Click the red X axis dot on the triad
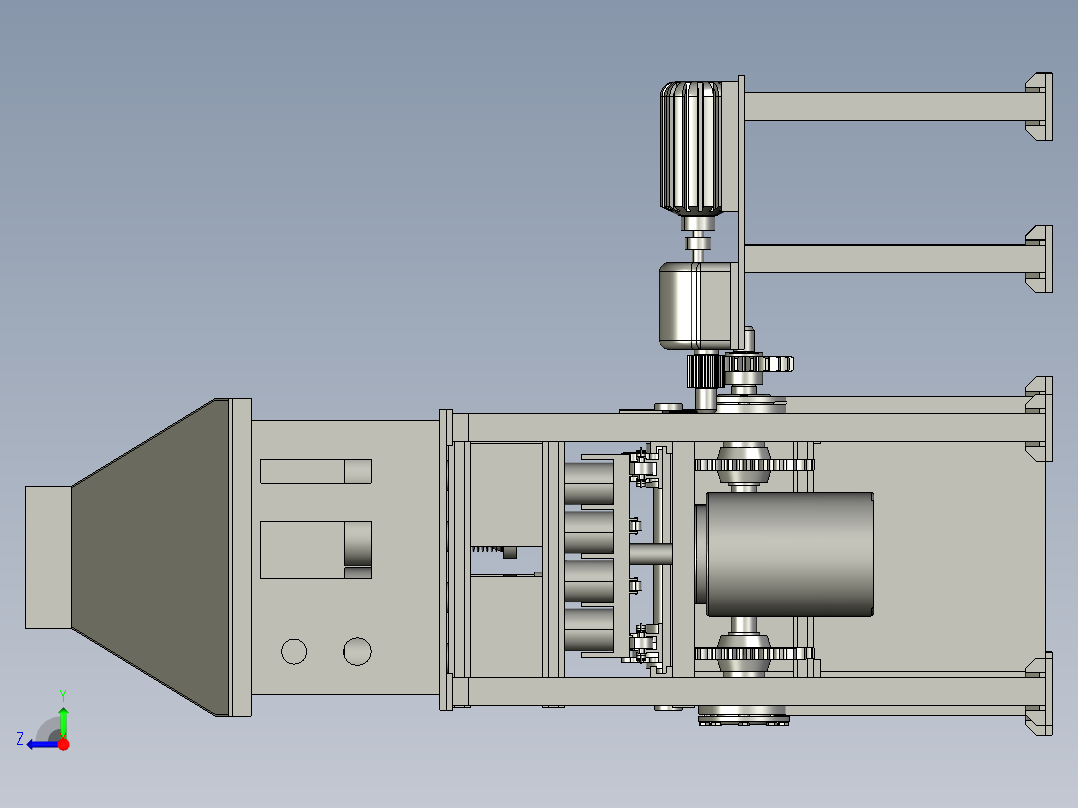The height and width of the screenshot is (808, 1078). (63, 744)
